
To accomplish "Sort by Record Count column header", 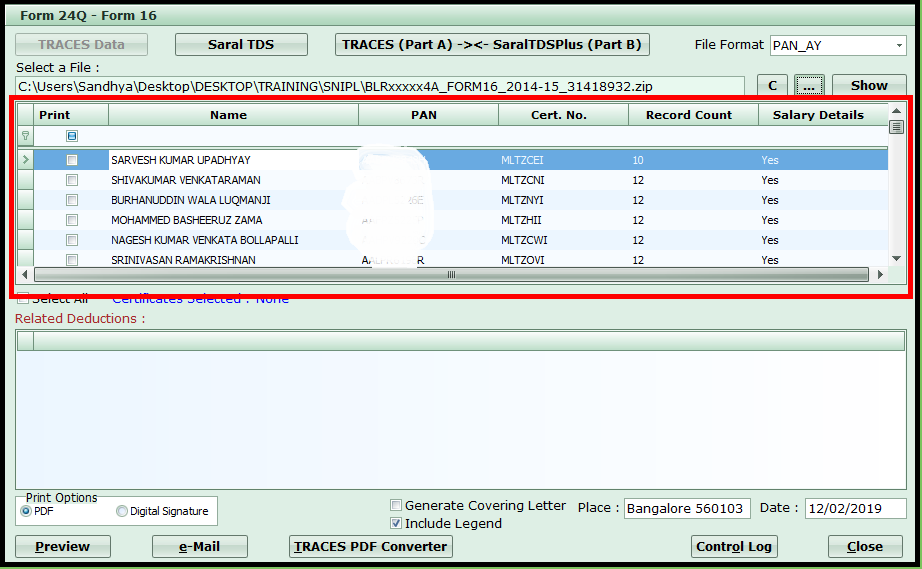I will pyautogui.click(x=693, y=115).
